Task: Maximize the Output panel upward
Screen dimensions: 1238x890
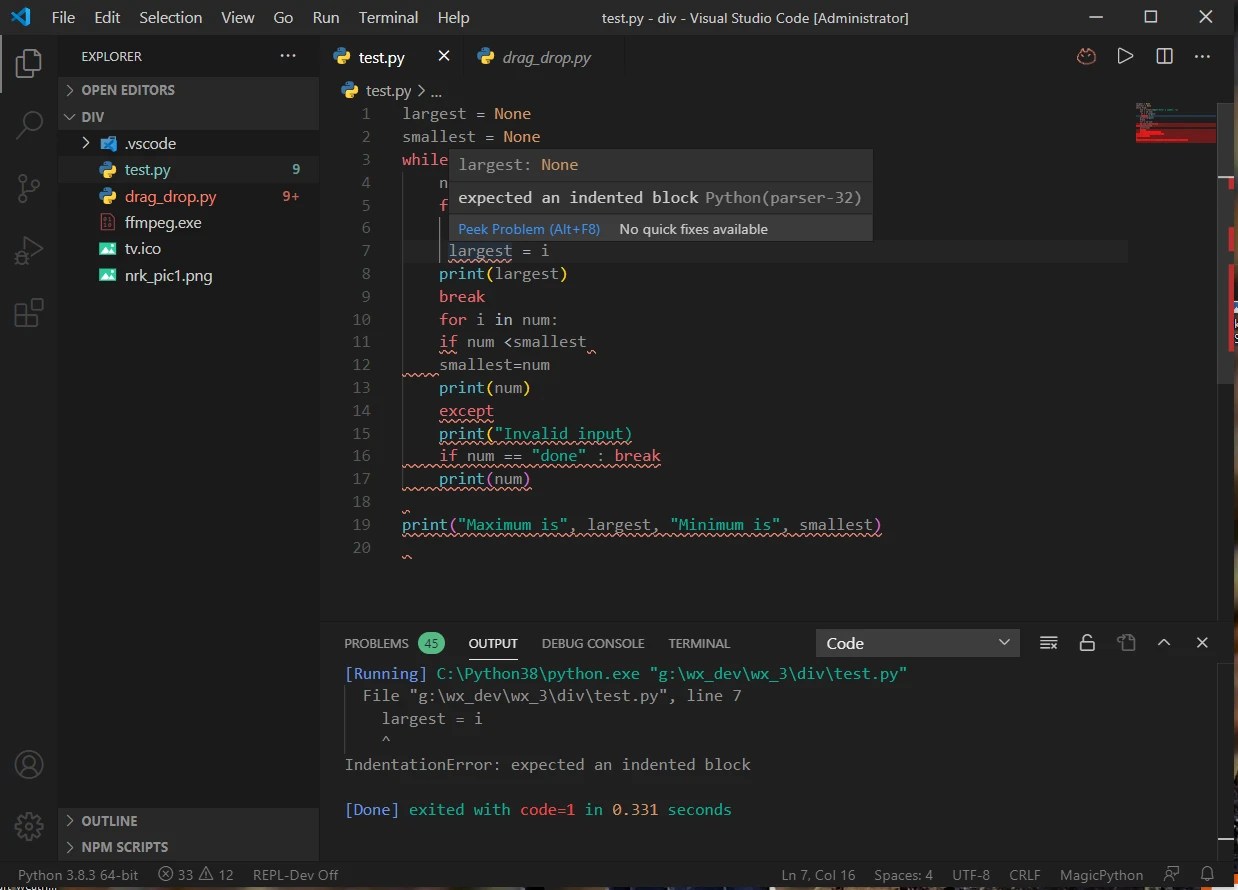Action: [x=1164, y=643]
